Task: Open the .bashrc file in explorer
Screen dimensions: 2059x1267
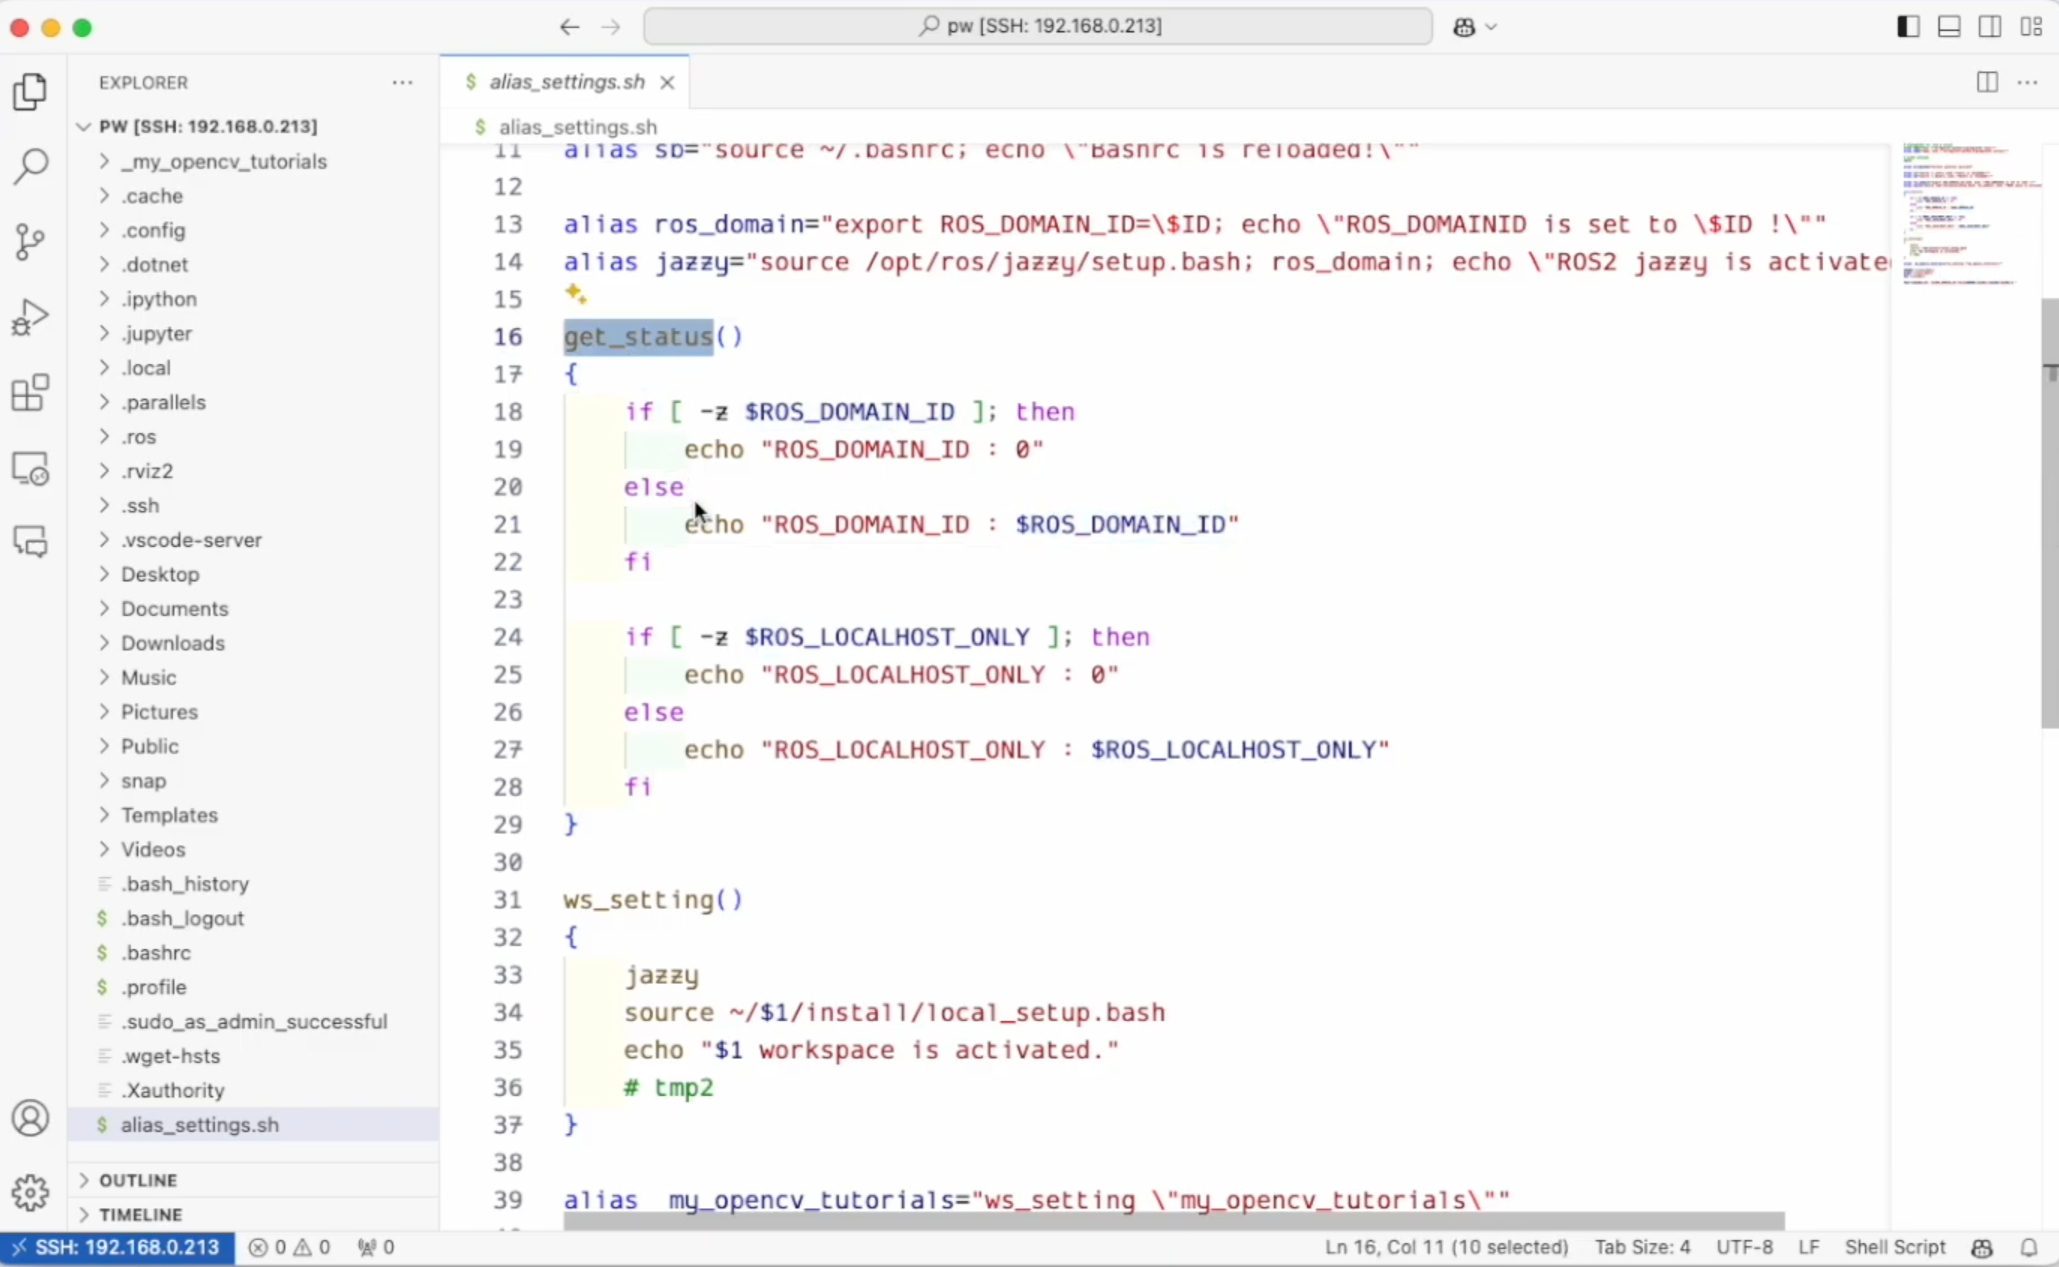Action: [x=156, y=952]
